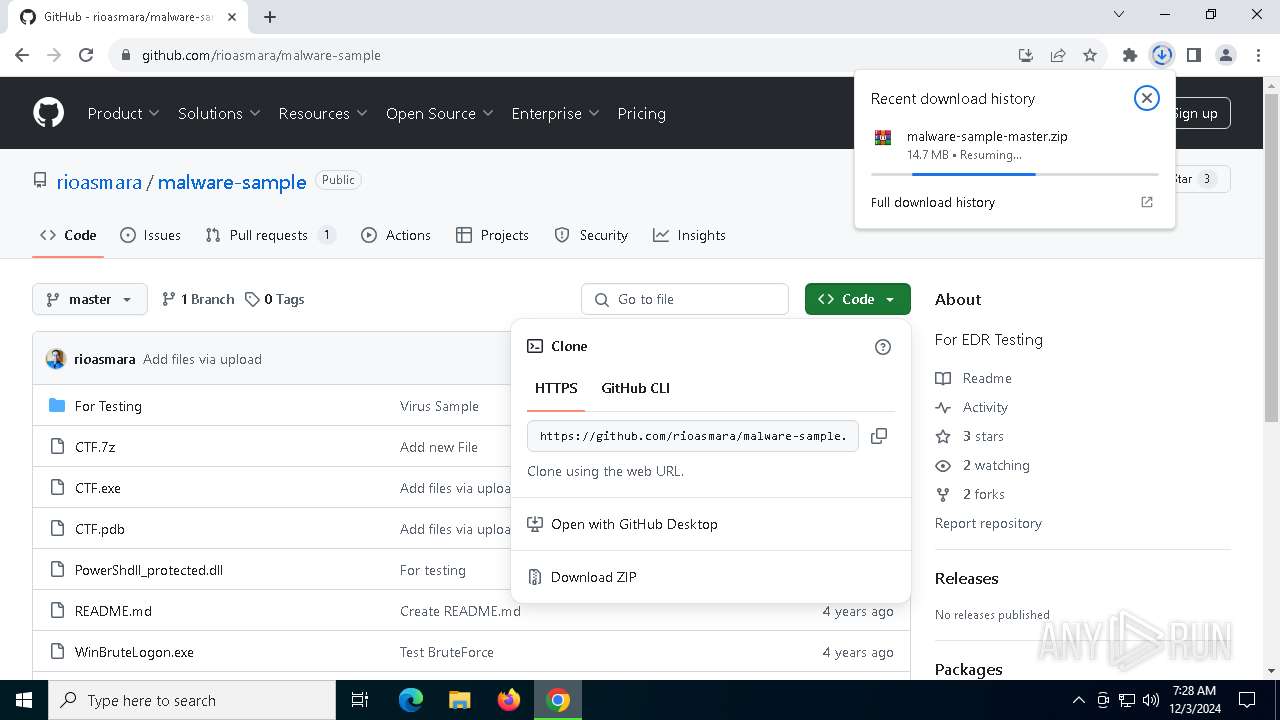Go back to previous page
1280x720 pixels.
click(x=22, y=55)
